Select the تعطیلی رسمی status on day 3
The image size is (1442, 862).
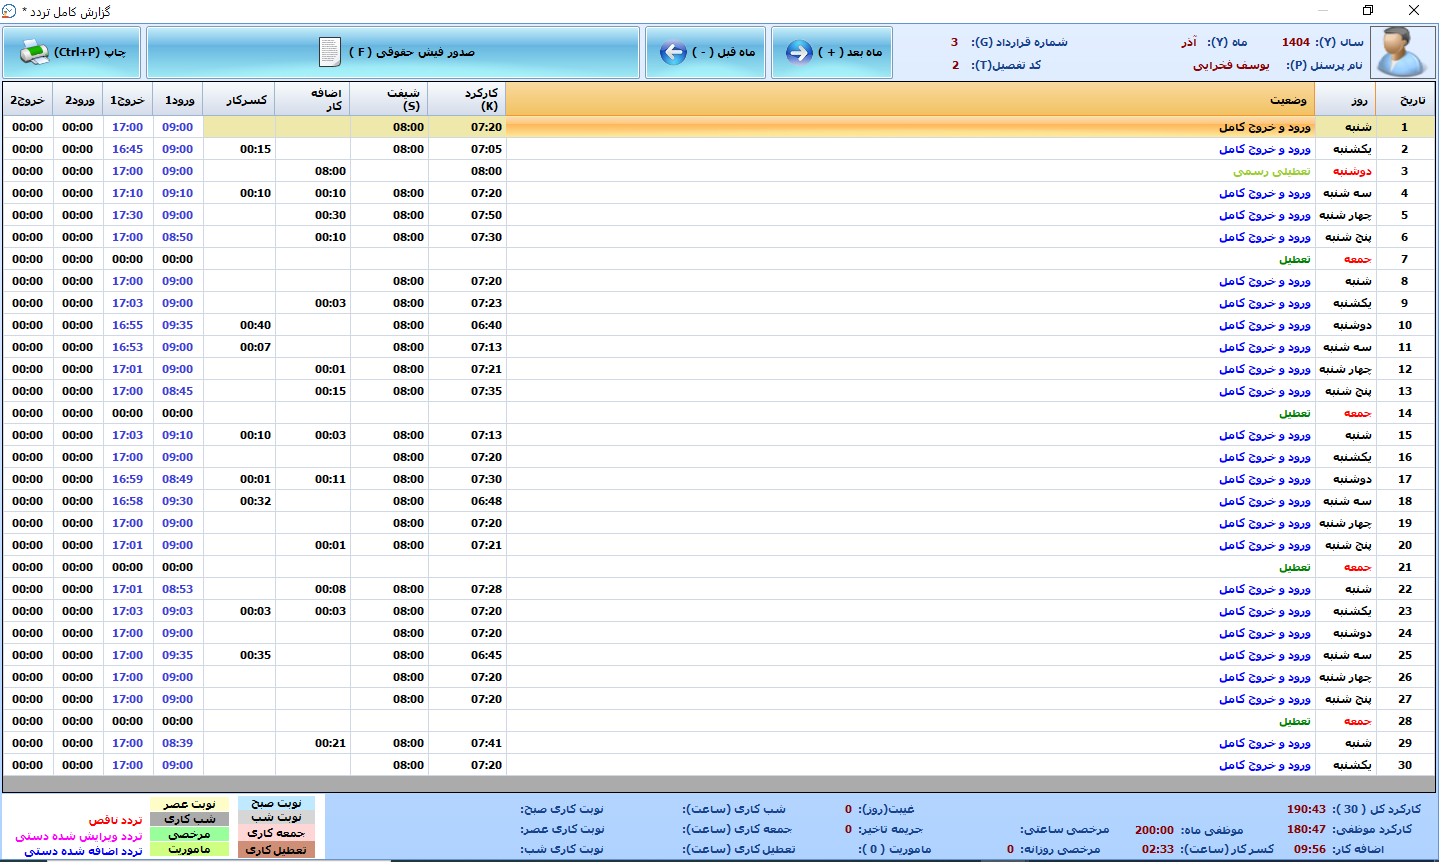click(x=1271, y=171)
